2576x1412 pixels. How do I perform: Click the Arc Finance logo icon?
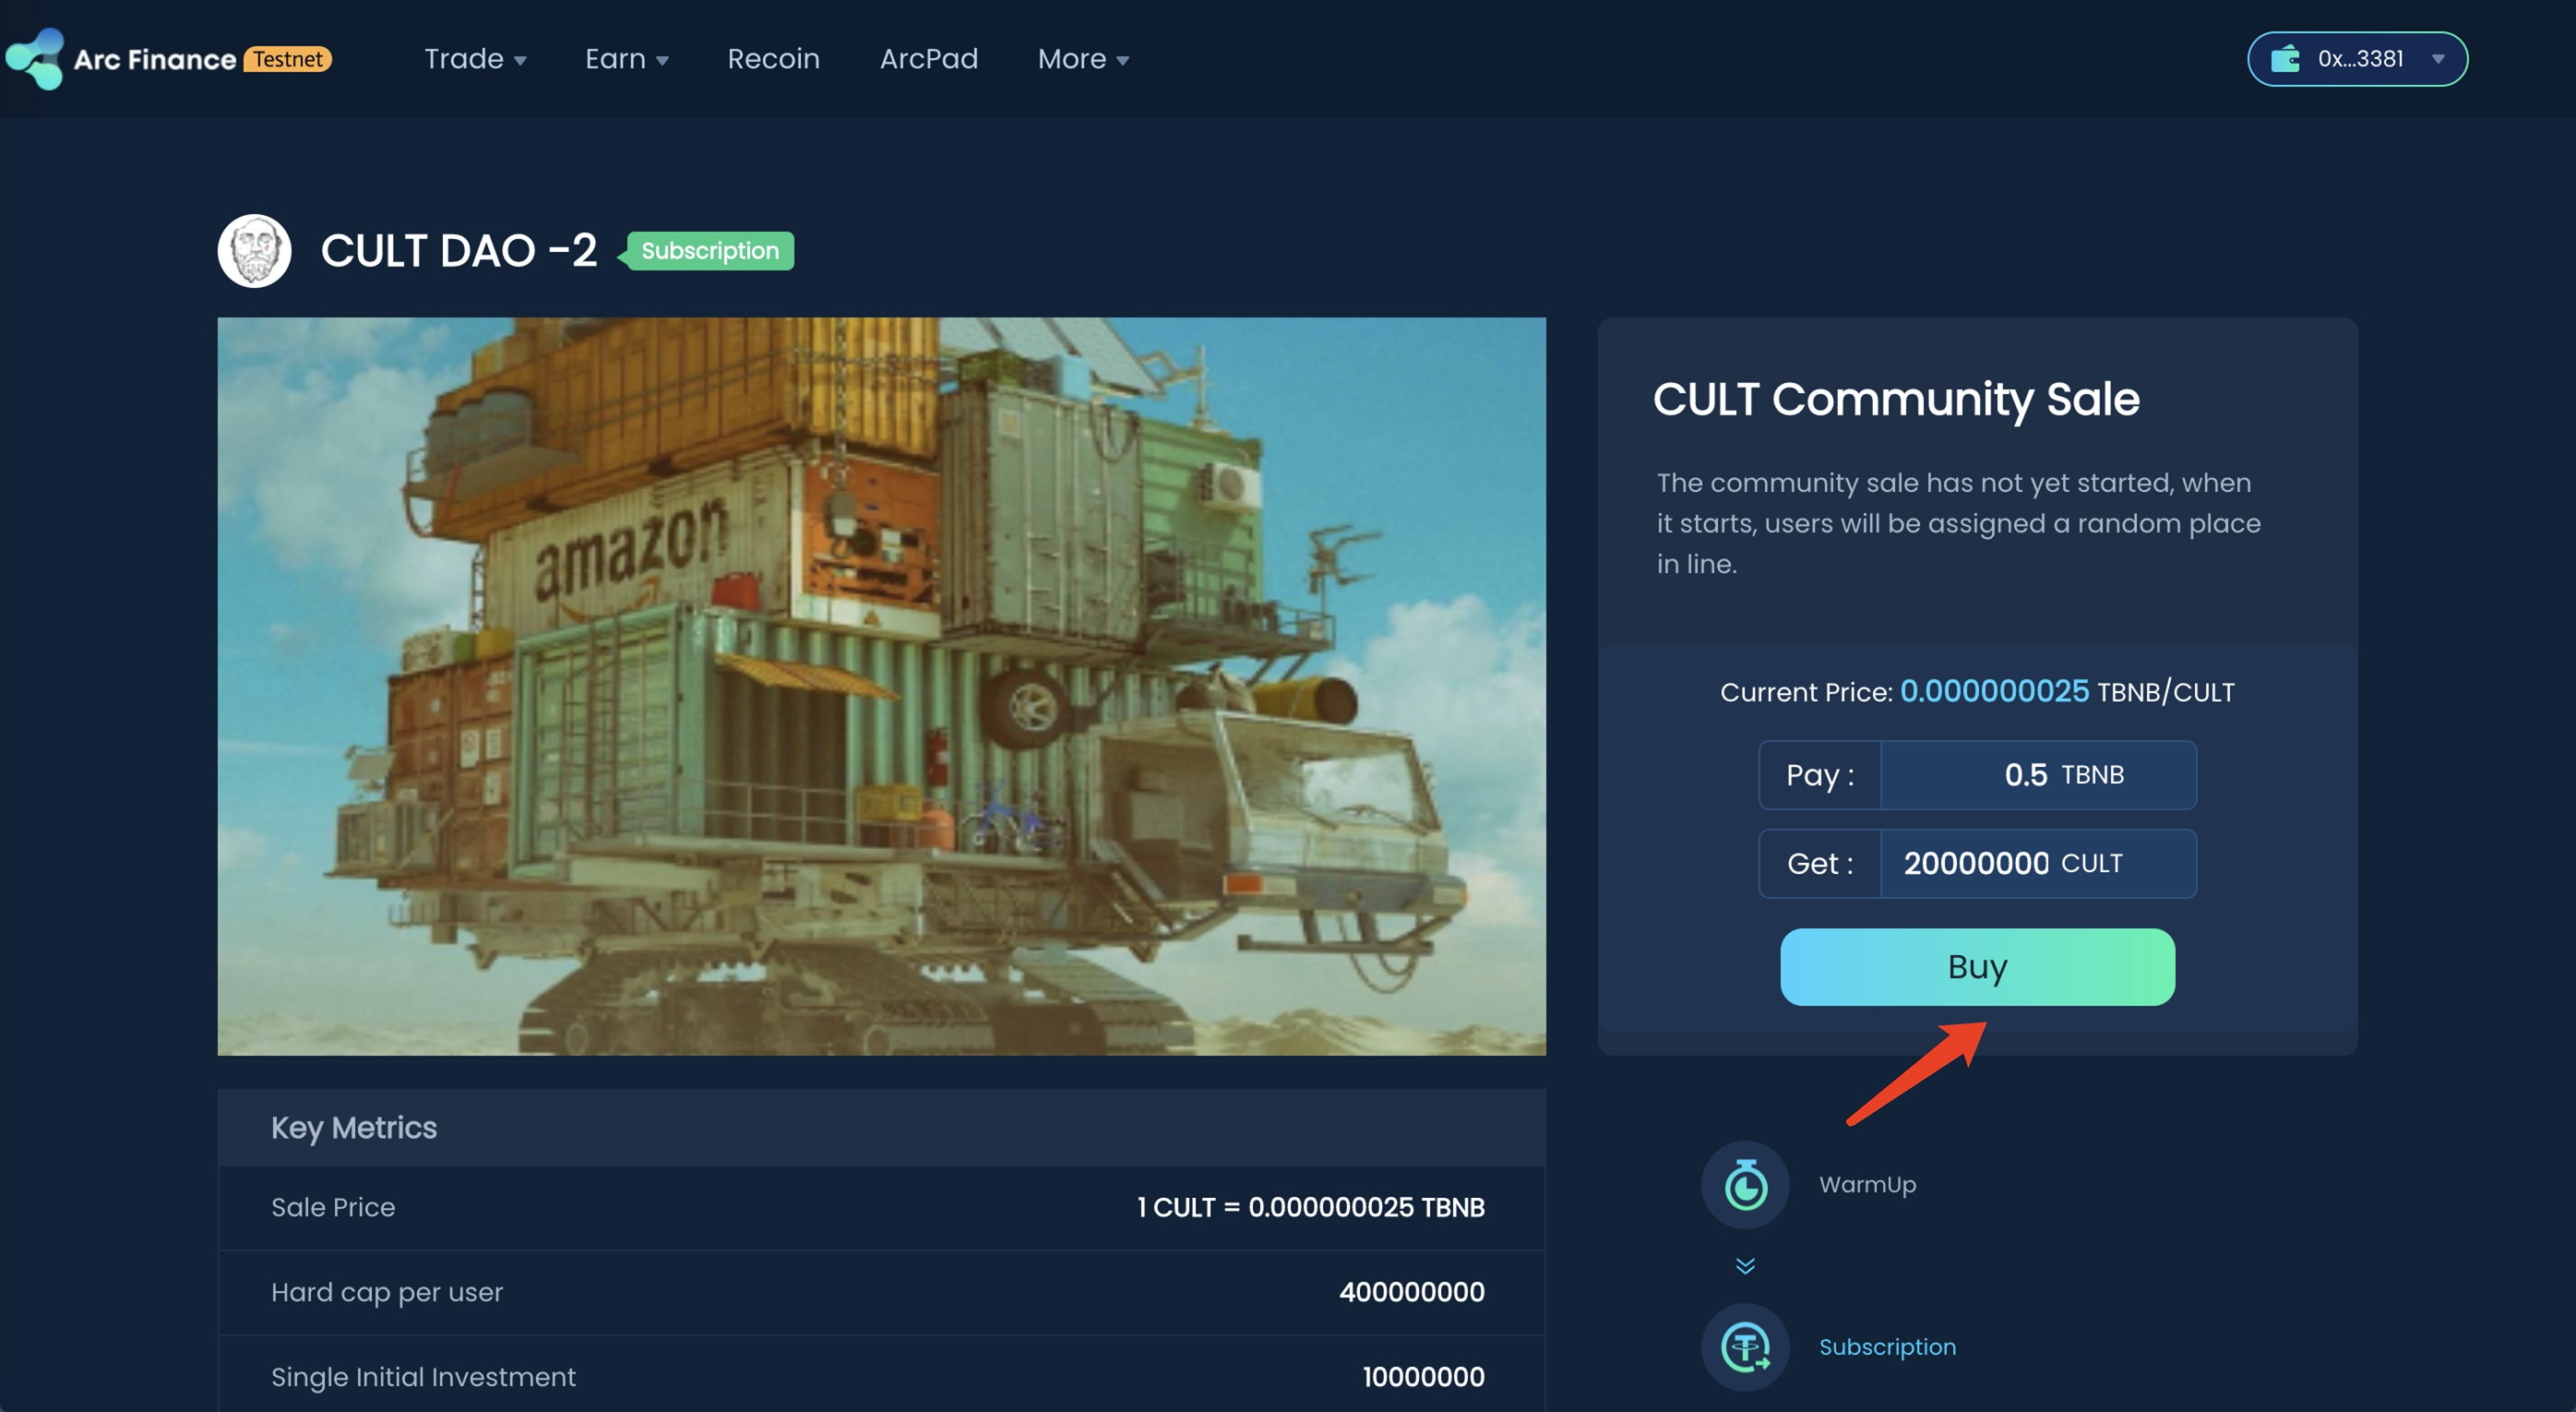35,58
